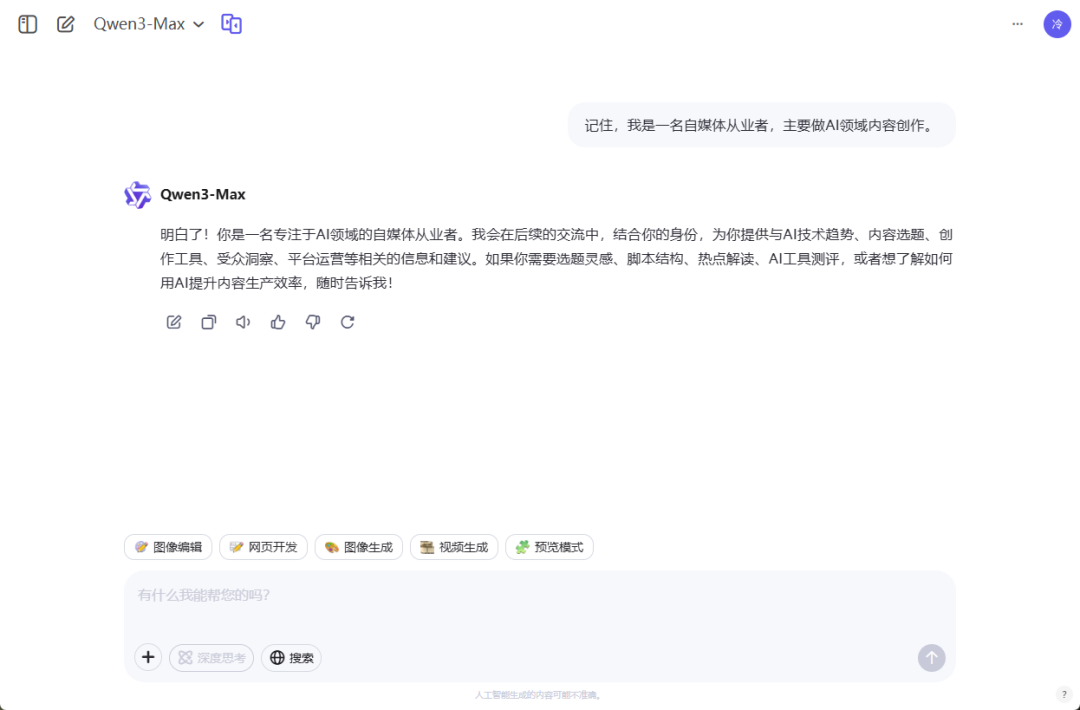Image resolution: width=1080 pixels, height=710 pixels.
Task: Play the reply aloud via speaker icon
Action: click(243, 322)
